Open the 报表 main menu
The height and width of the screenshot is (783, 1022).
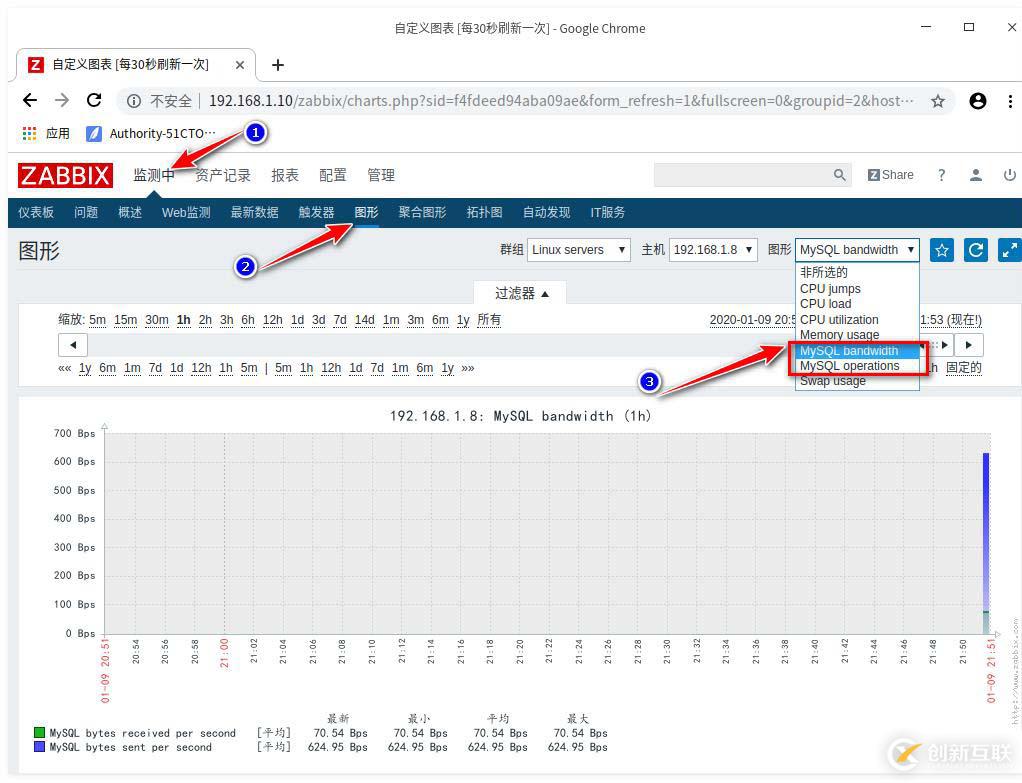point(285,175)
